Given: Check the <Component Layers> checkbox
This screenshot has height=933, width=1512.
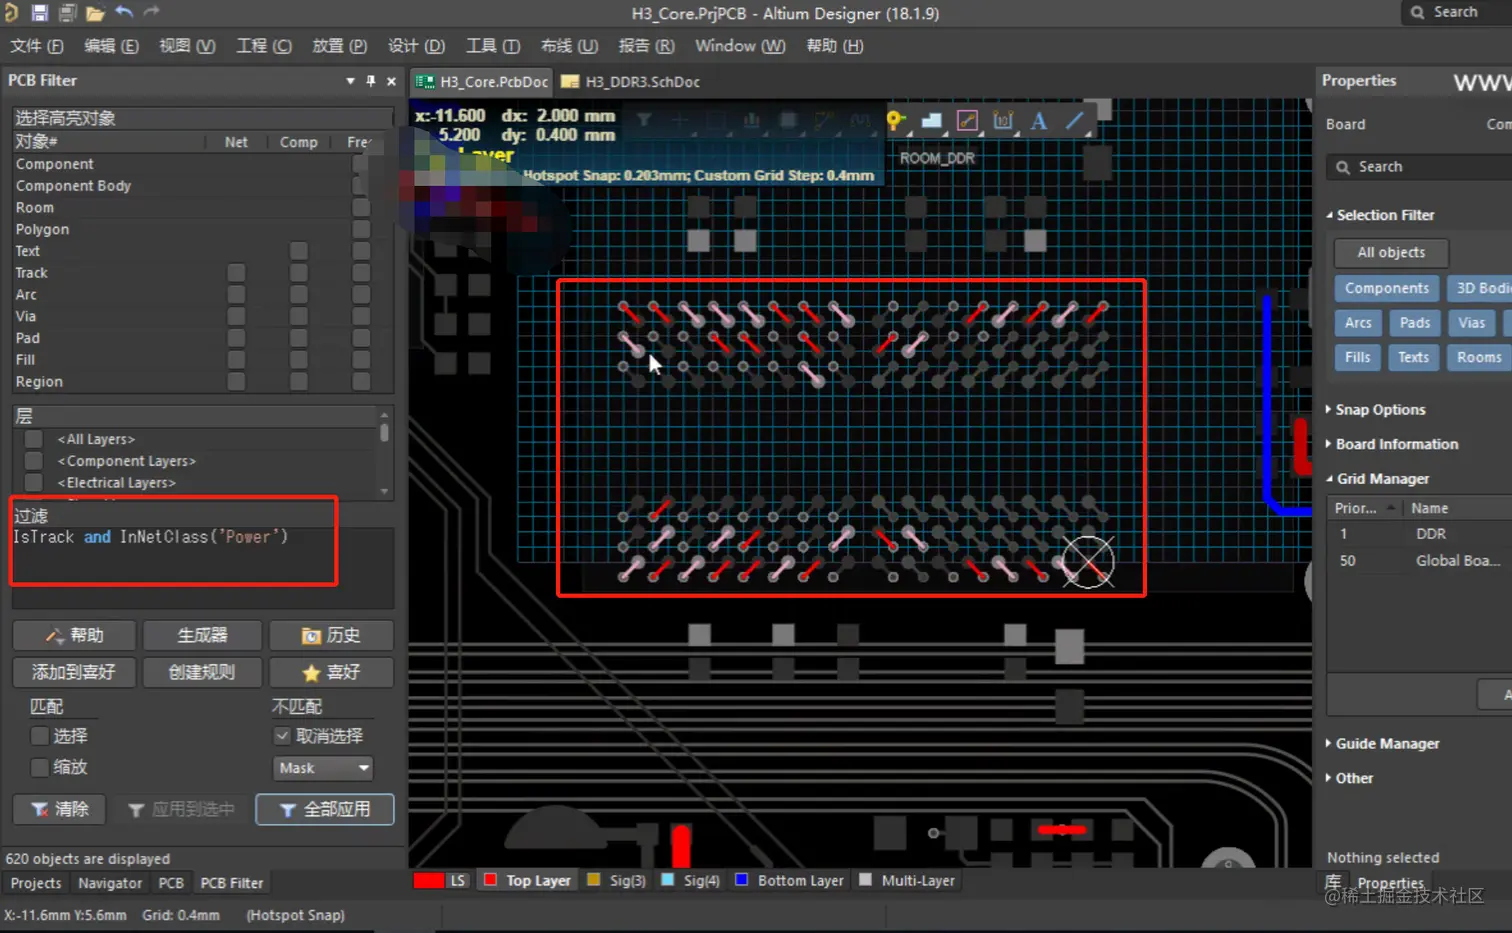Looking at the screenshot, I should (34, 461).
